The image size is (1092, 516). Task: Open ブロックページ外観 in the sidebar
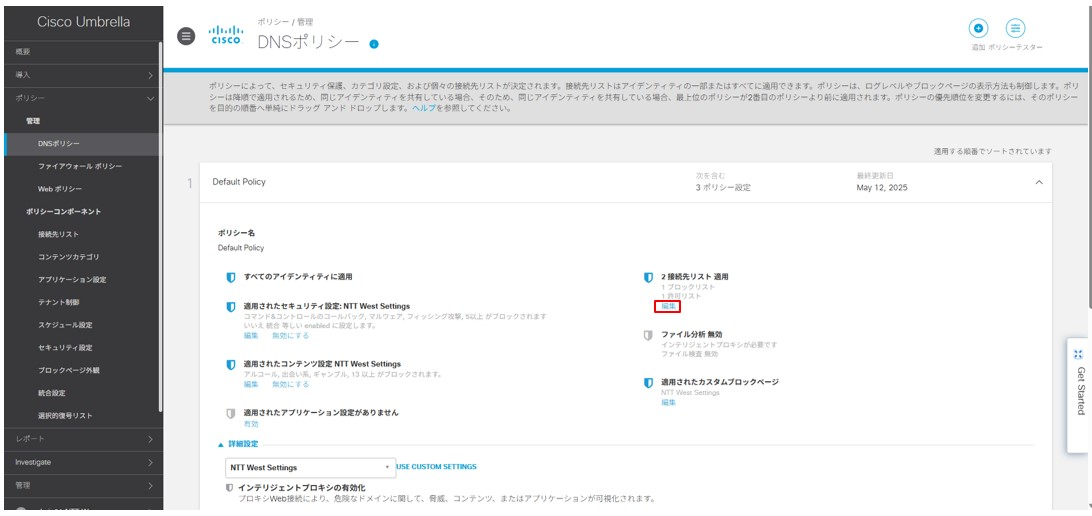click(x=68, y=370)
